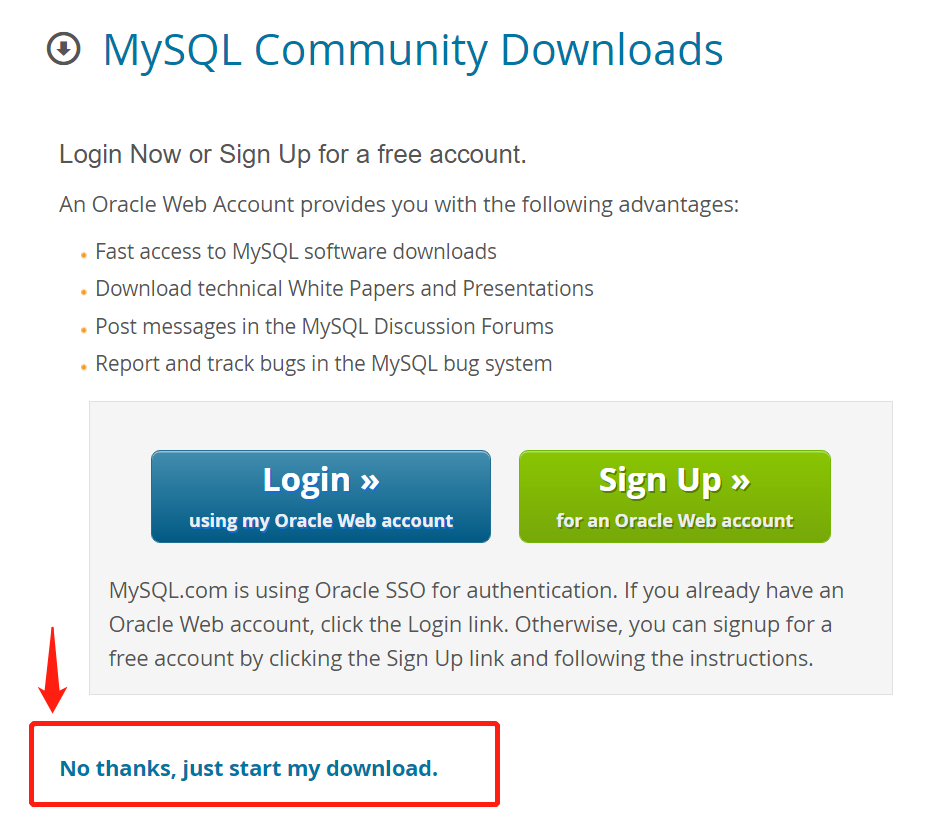Image resolution: width=950 pixels, height=819 pixels.
Task: Click orange bullet before Fast access
Action: (x=84, y=255)
